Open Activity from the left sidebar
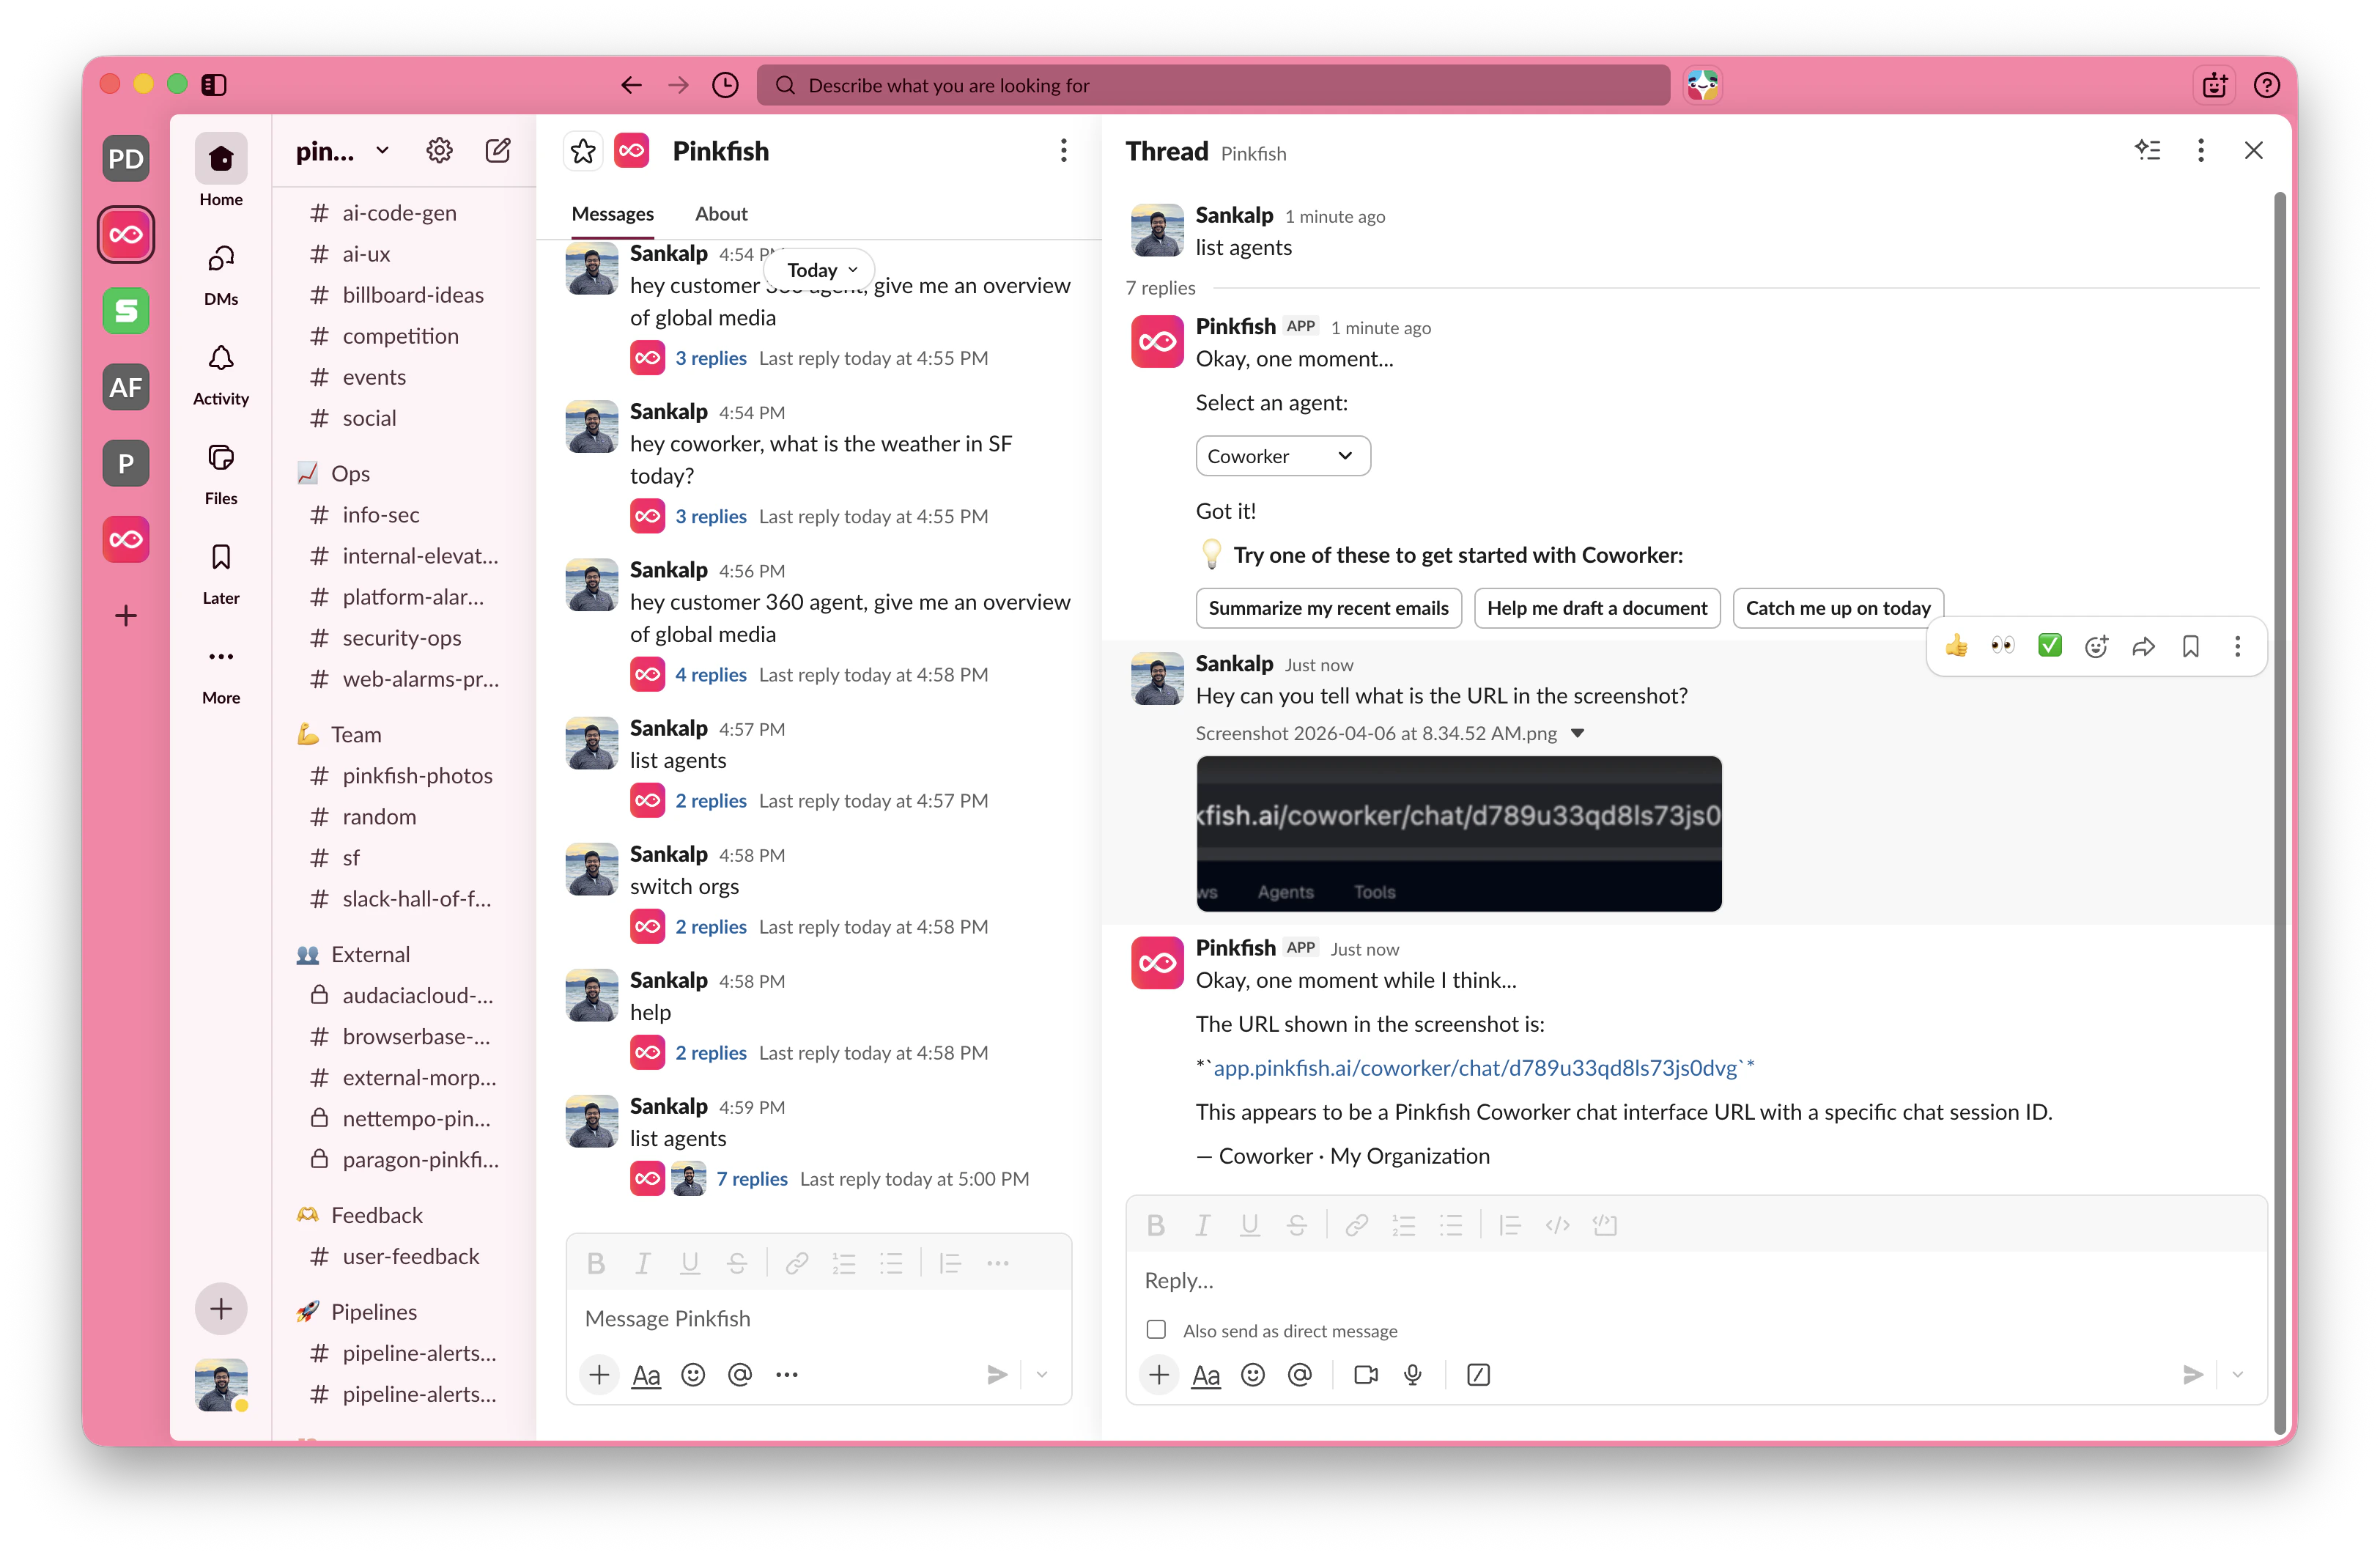This screenshot has width=2380, height=1555. pyautogui.click(x=220, y=372)
